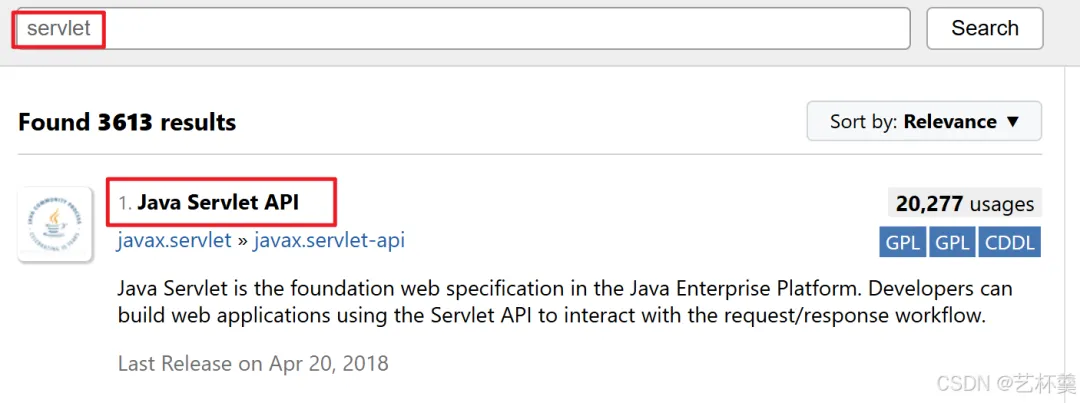
Task: Click the bold 3613 results count
Action: point(125,123)
